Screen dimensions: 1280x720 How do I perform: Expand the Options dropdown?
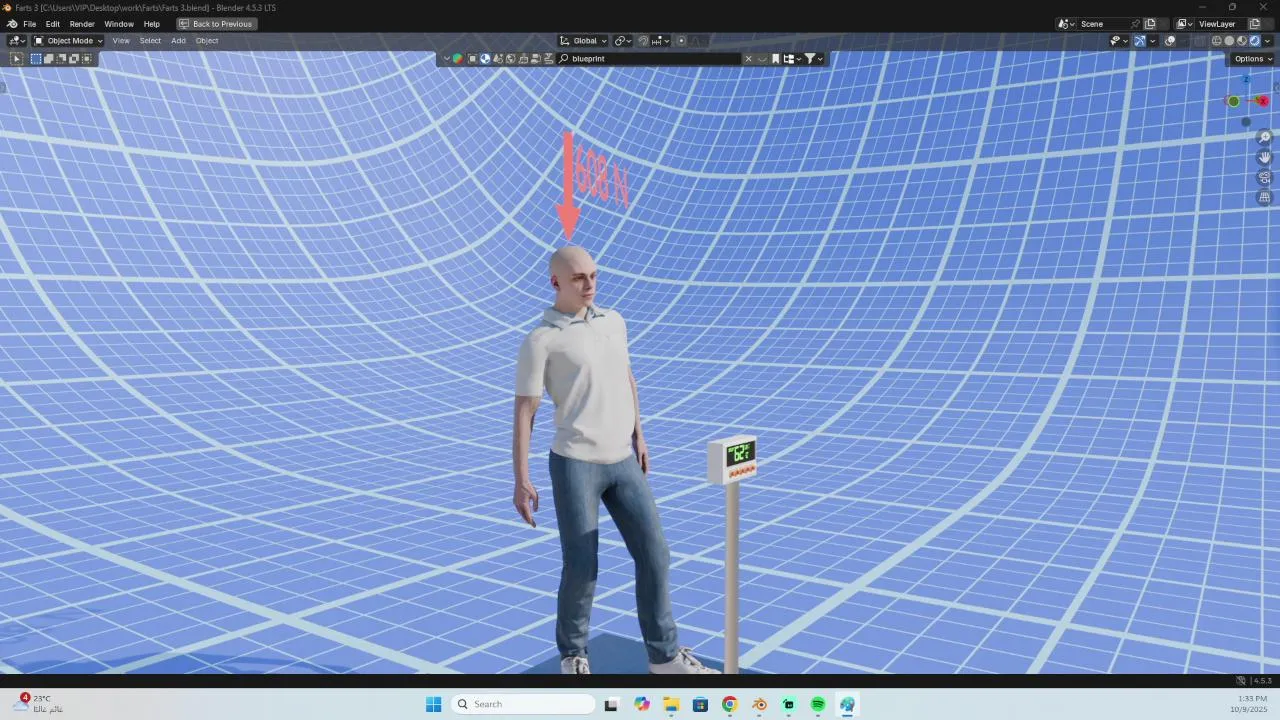click(x=1254, y=59)
